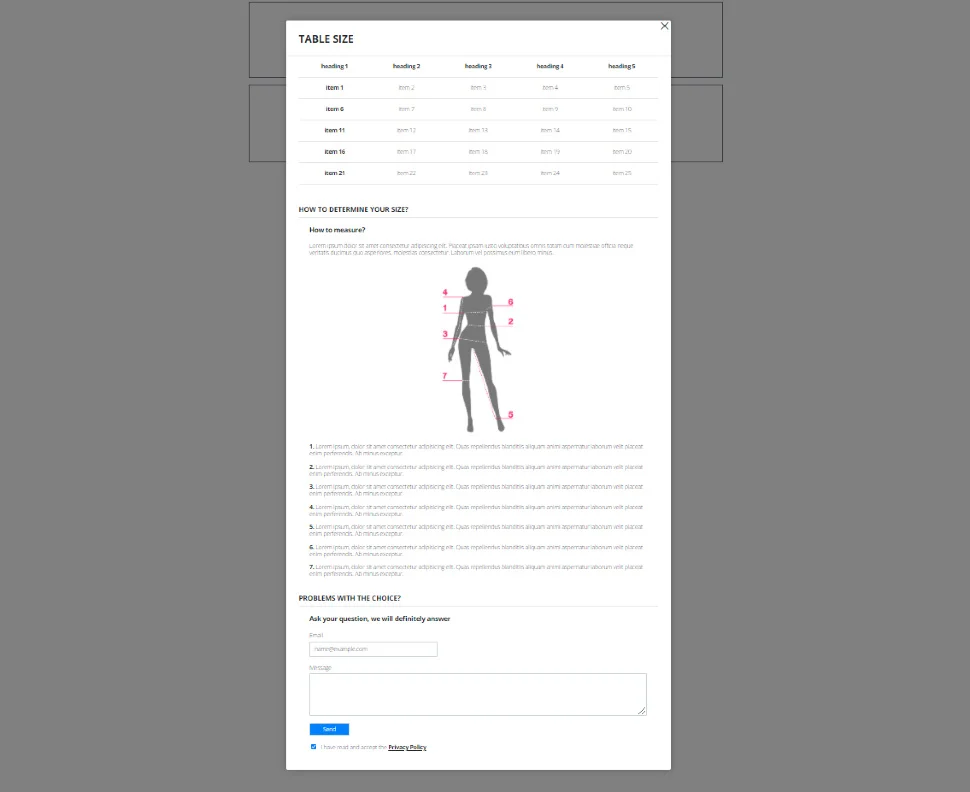Click the 'How to measure?' subheading

tap(337, 230)
